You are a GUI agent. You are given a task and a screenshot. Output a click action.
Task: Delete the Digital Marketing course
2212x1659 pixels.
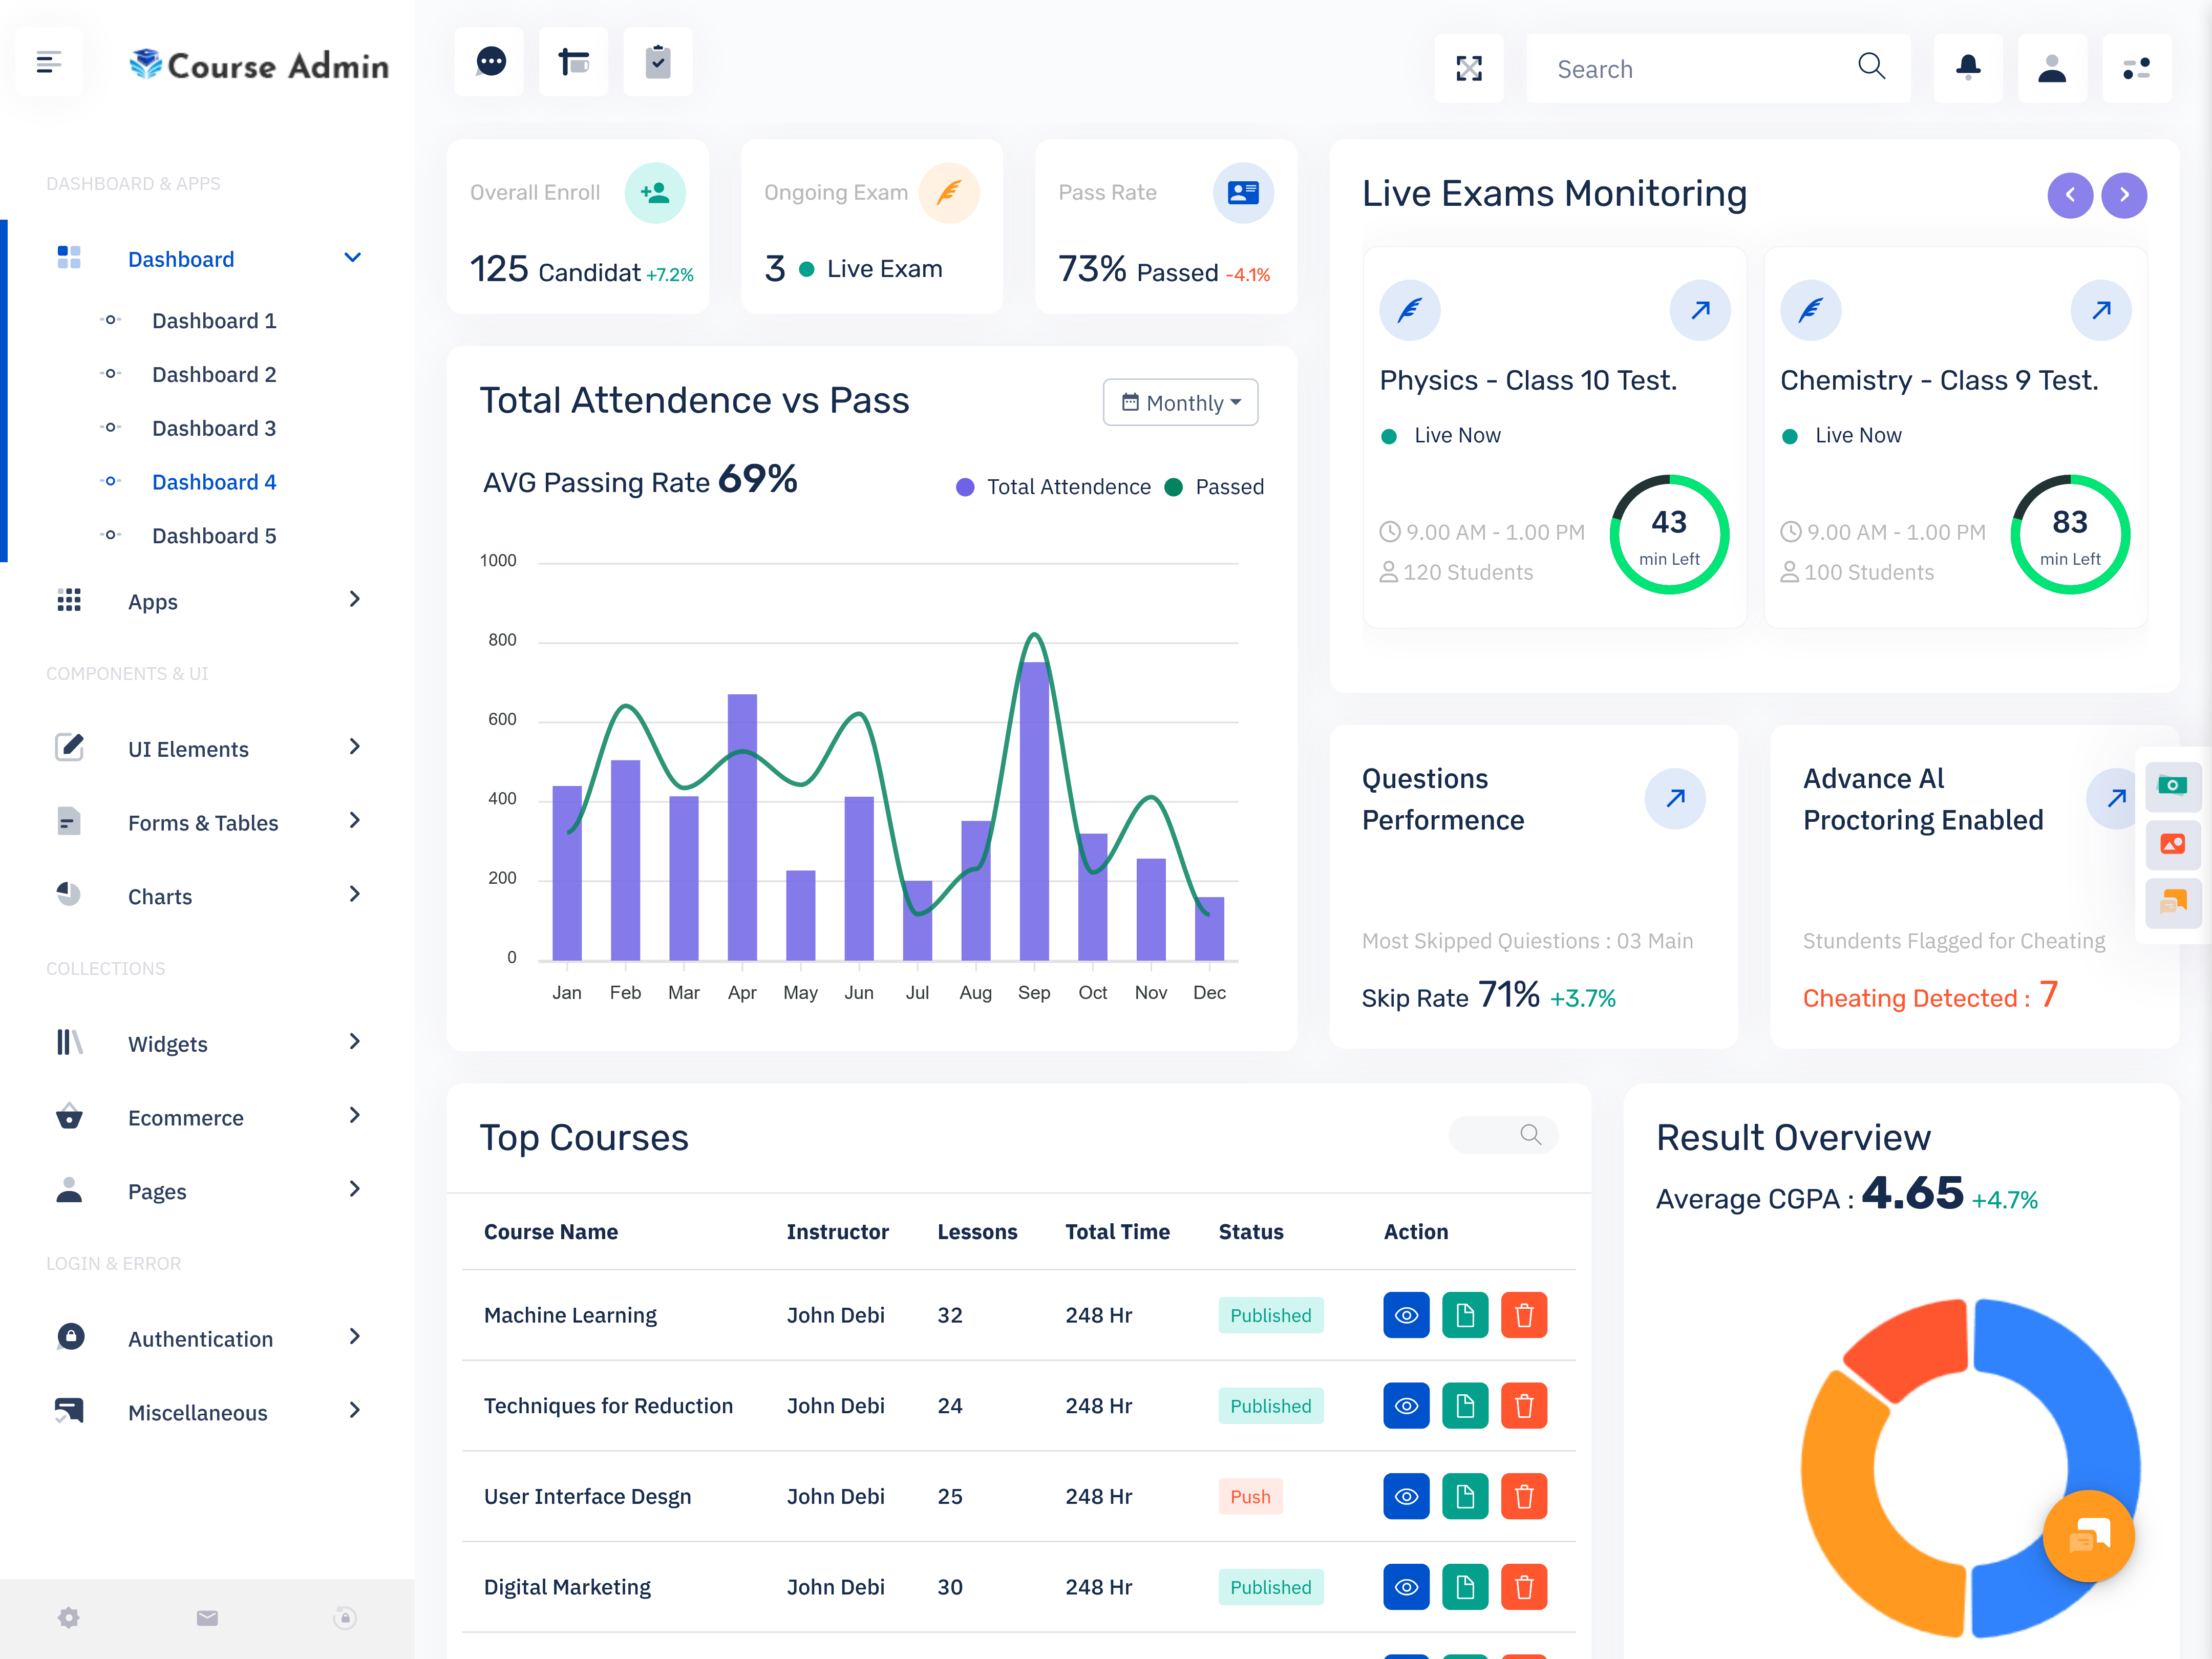1524,1587
